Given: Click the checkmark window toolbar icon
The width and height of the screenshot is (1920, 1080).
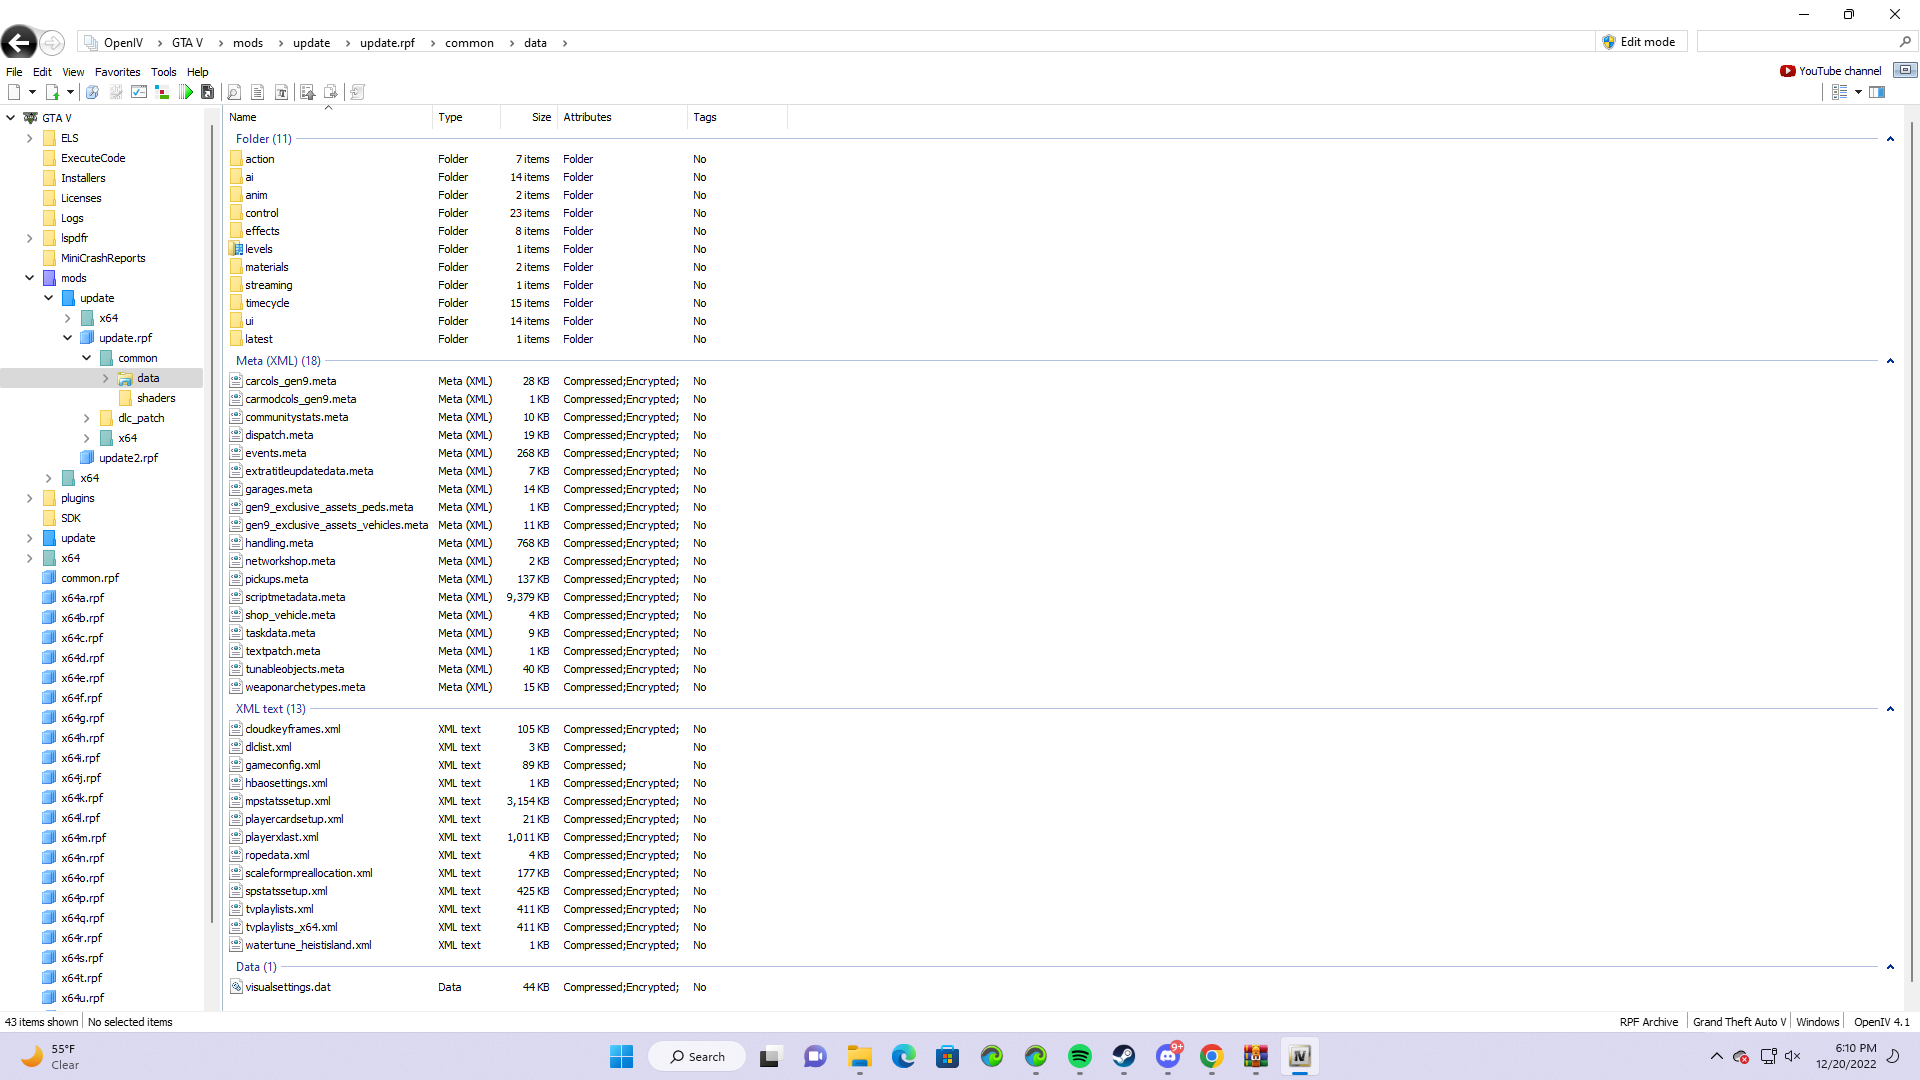Looking at the screenshot, I should (139, 92).
